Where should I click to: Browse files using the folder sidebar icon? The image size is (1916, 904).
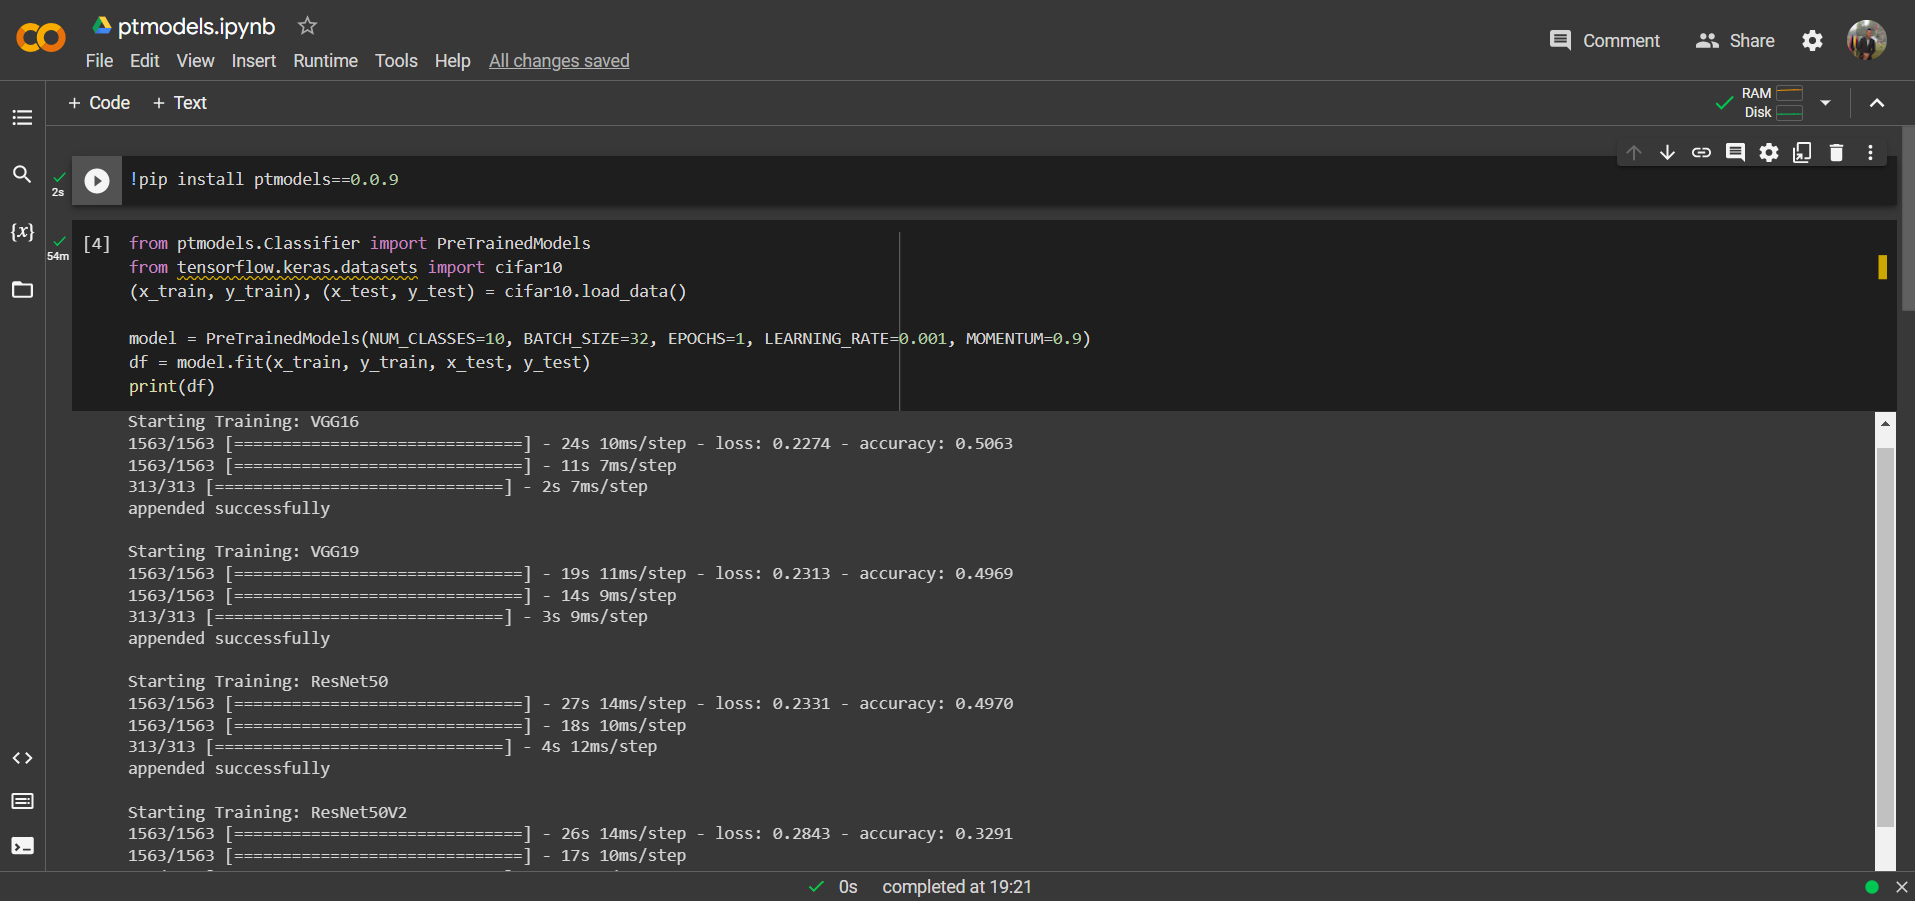click(x=22, y=290)
